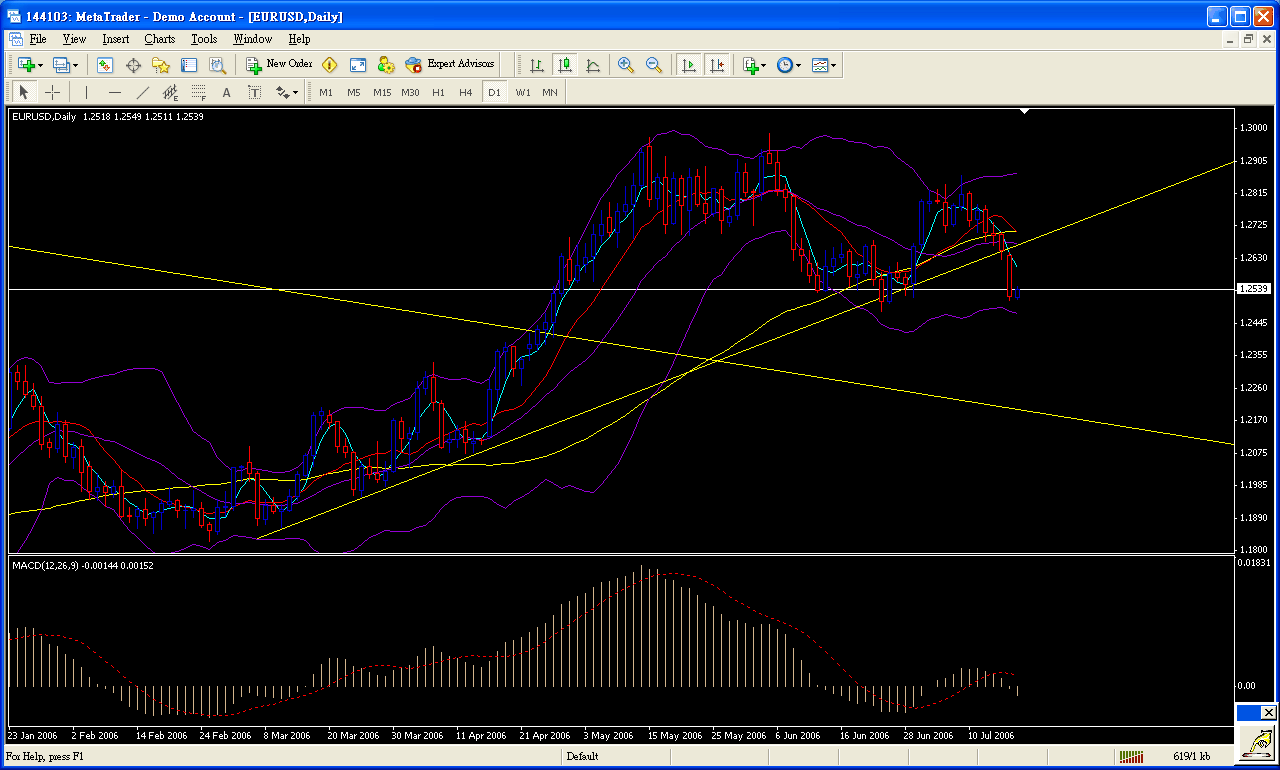Click the connection bars icon in status bar
The height and width of the screenshot is (770, 1280).
click(x=1132, y=756)
